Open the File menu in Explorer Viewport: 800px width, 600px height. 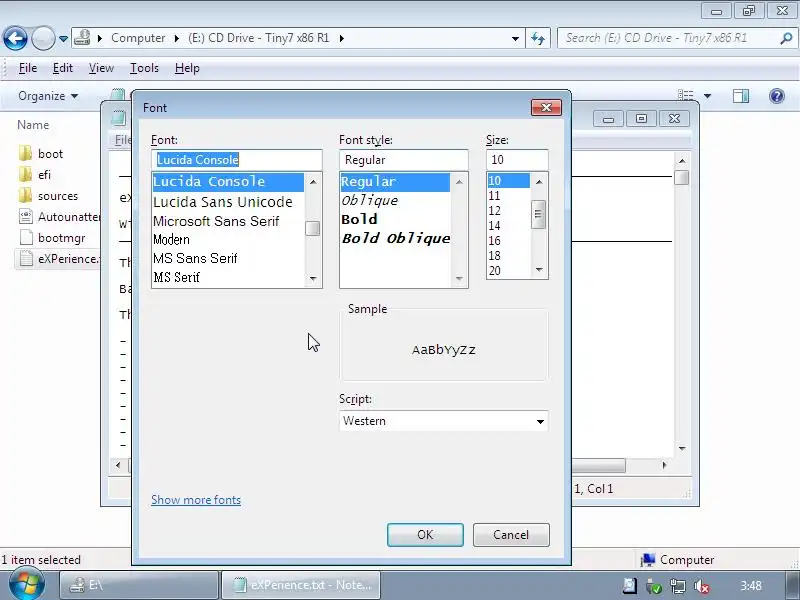coord(28,68)
